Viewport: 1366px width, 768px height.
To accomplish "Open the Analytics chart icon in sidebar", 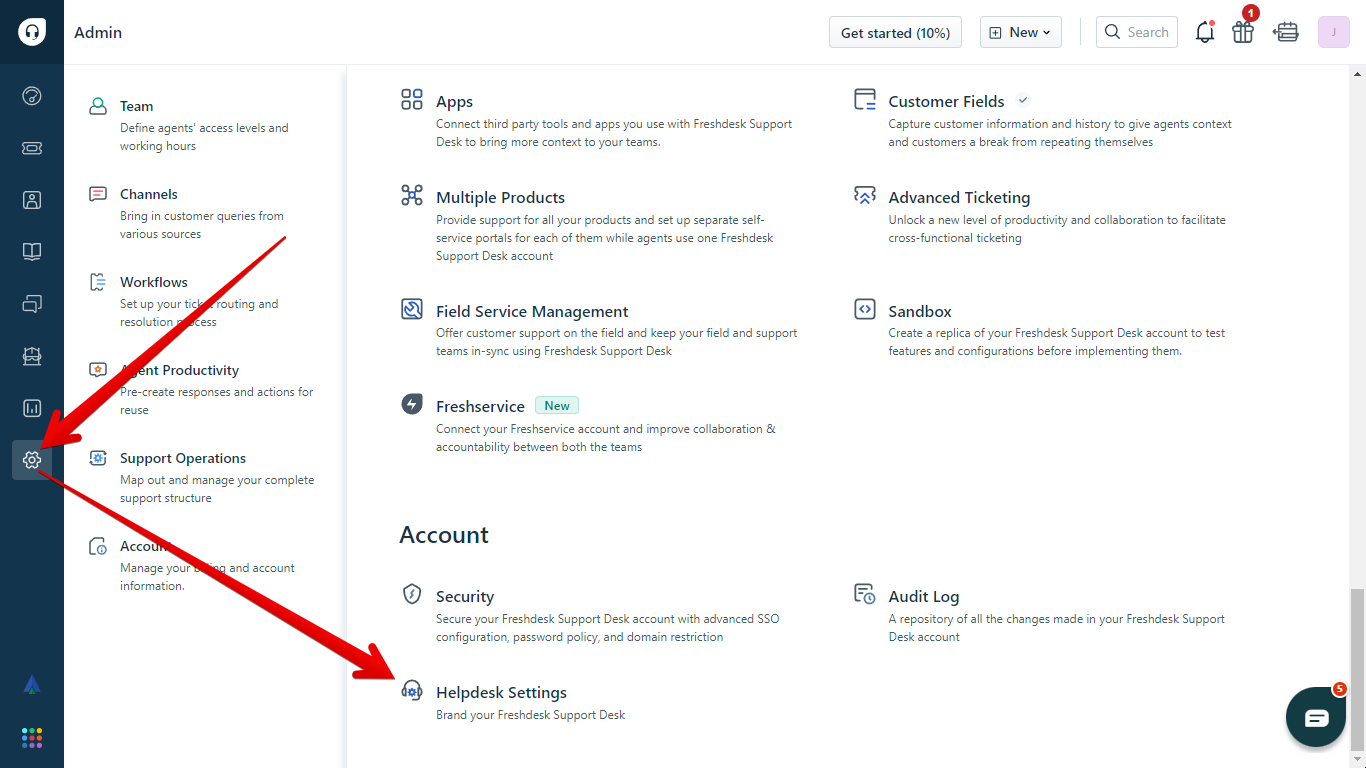I will click(32, 408).
